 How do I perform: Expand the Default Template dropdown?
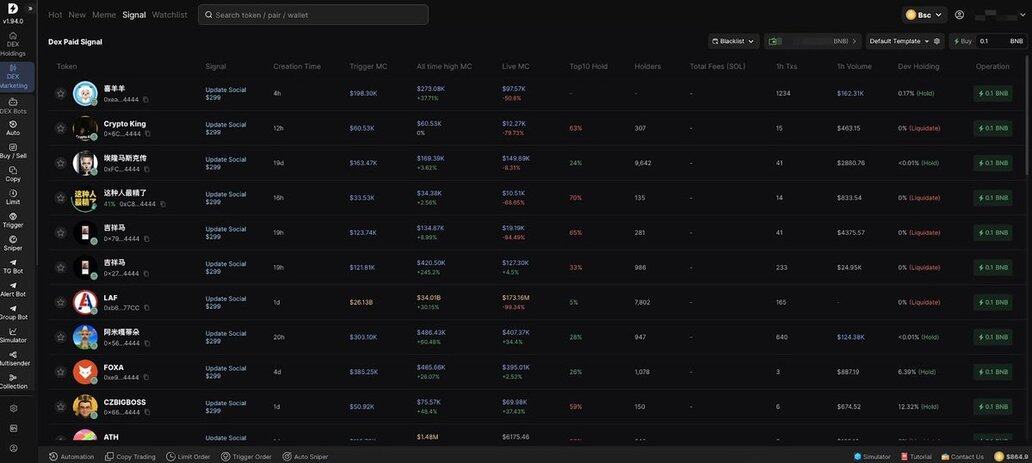coord(899,41)
